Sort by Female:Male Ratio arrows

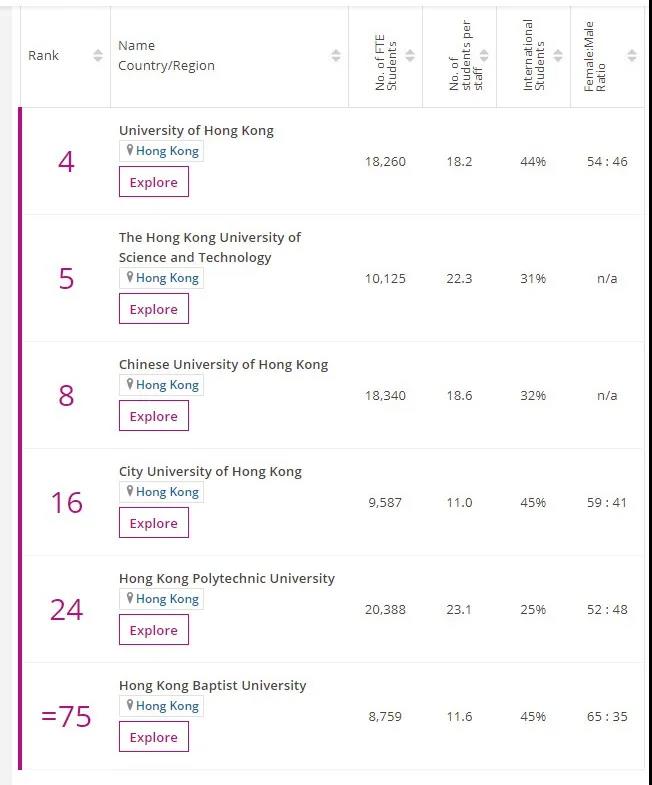(x=631, y=56)
